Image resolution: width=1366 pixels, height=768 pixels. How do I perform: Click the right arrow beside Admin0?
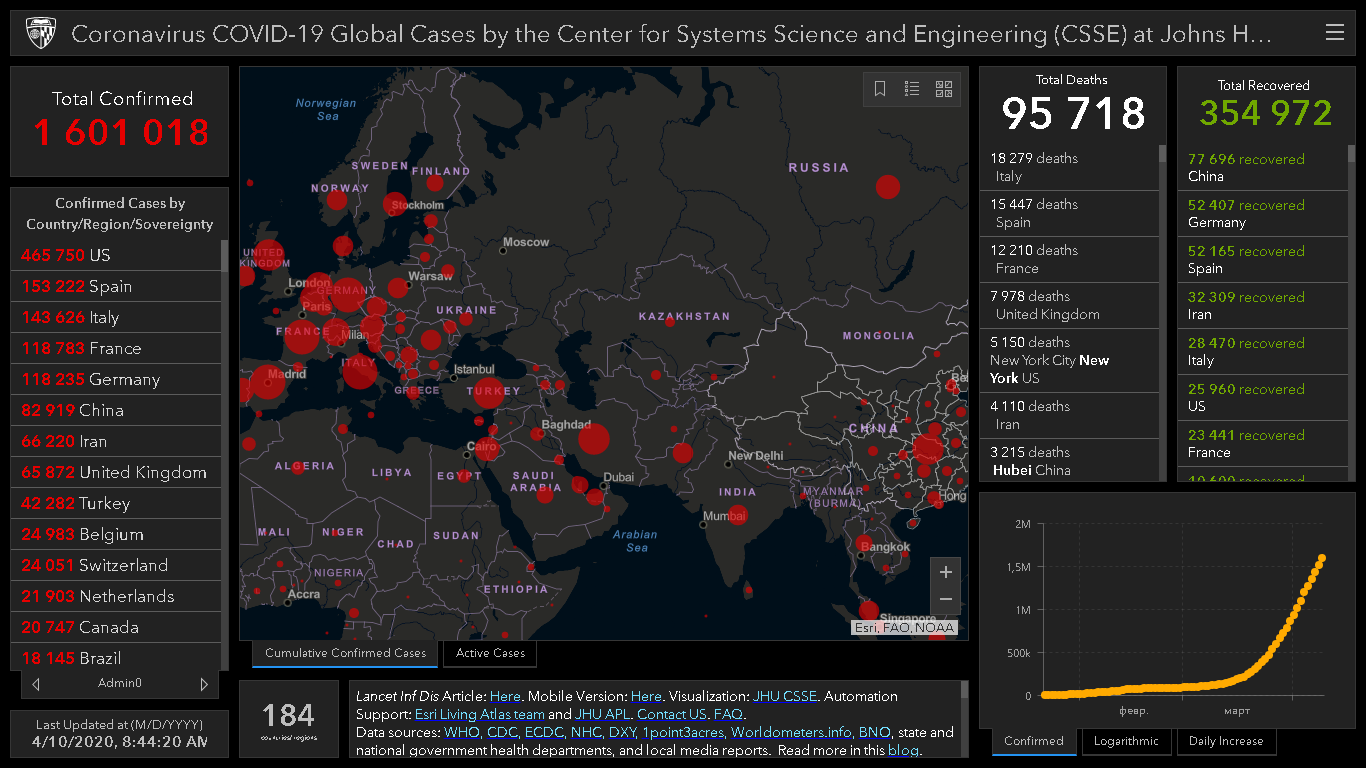click(204, 684)
